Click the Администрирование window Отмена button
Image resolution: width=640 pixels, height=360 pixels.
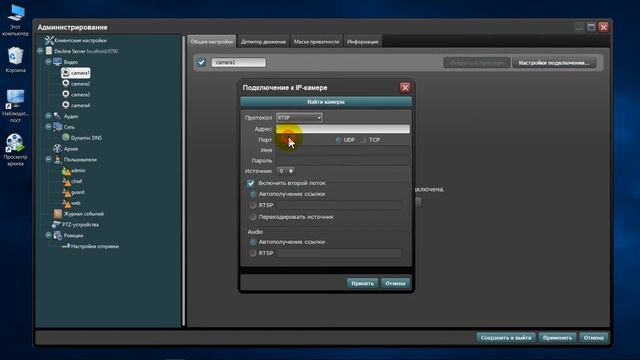click(x=593, y=338)
